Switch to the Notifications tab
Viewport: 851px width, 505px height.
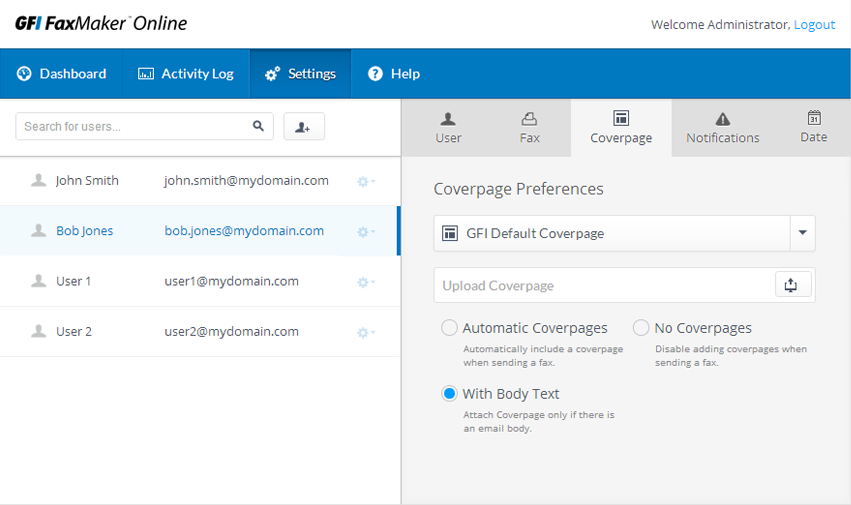(722, 128)
